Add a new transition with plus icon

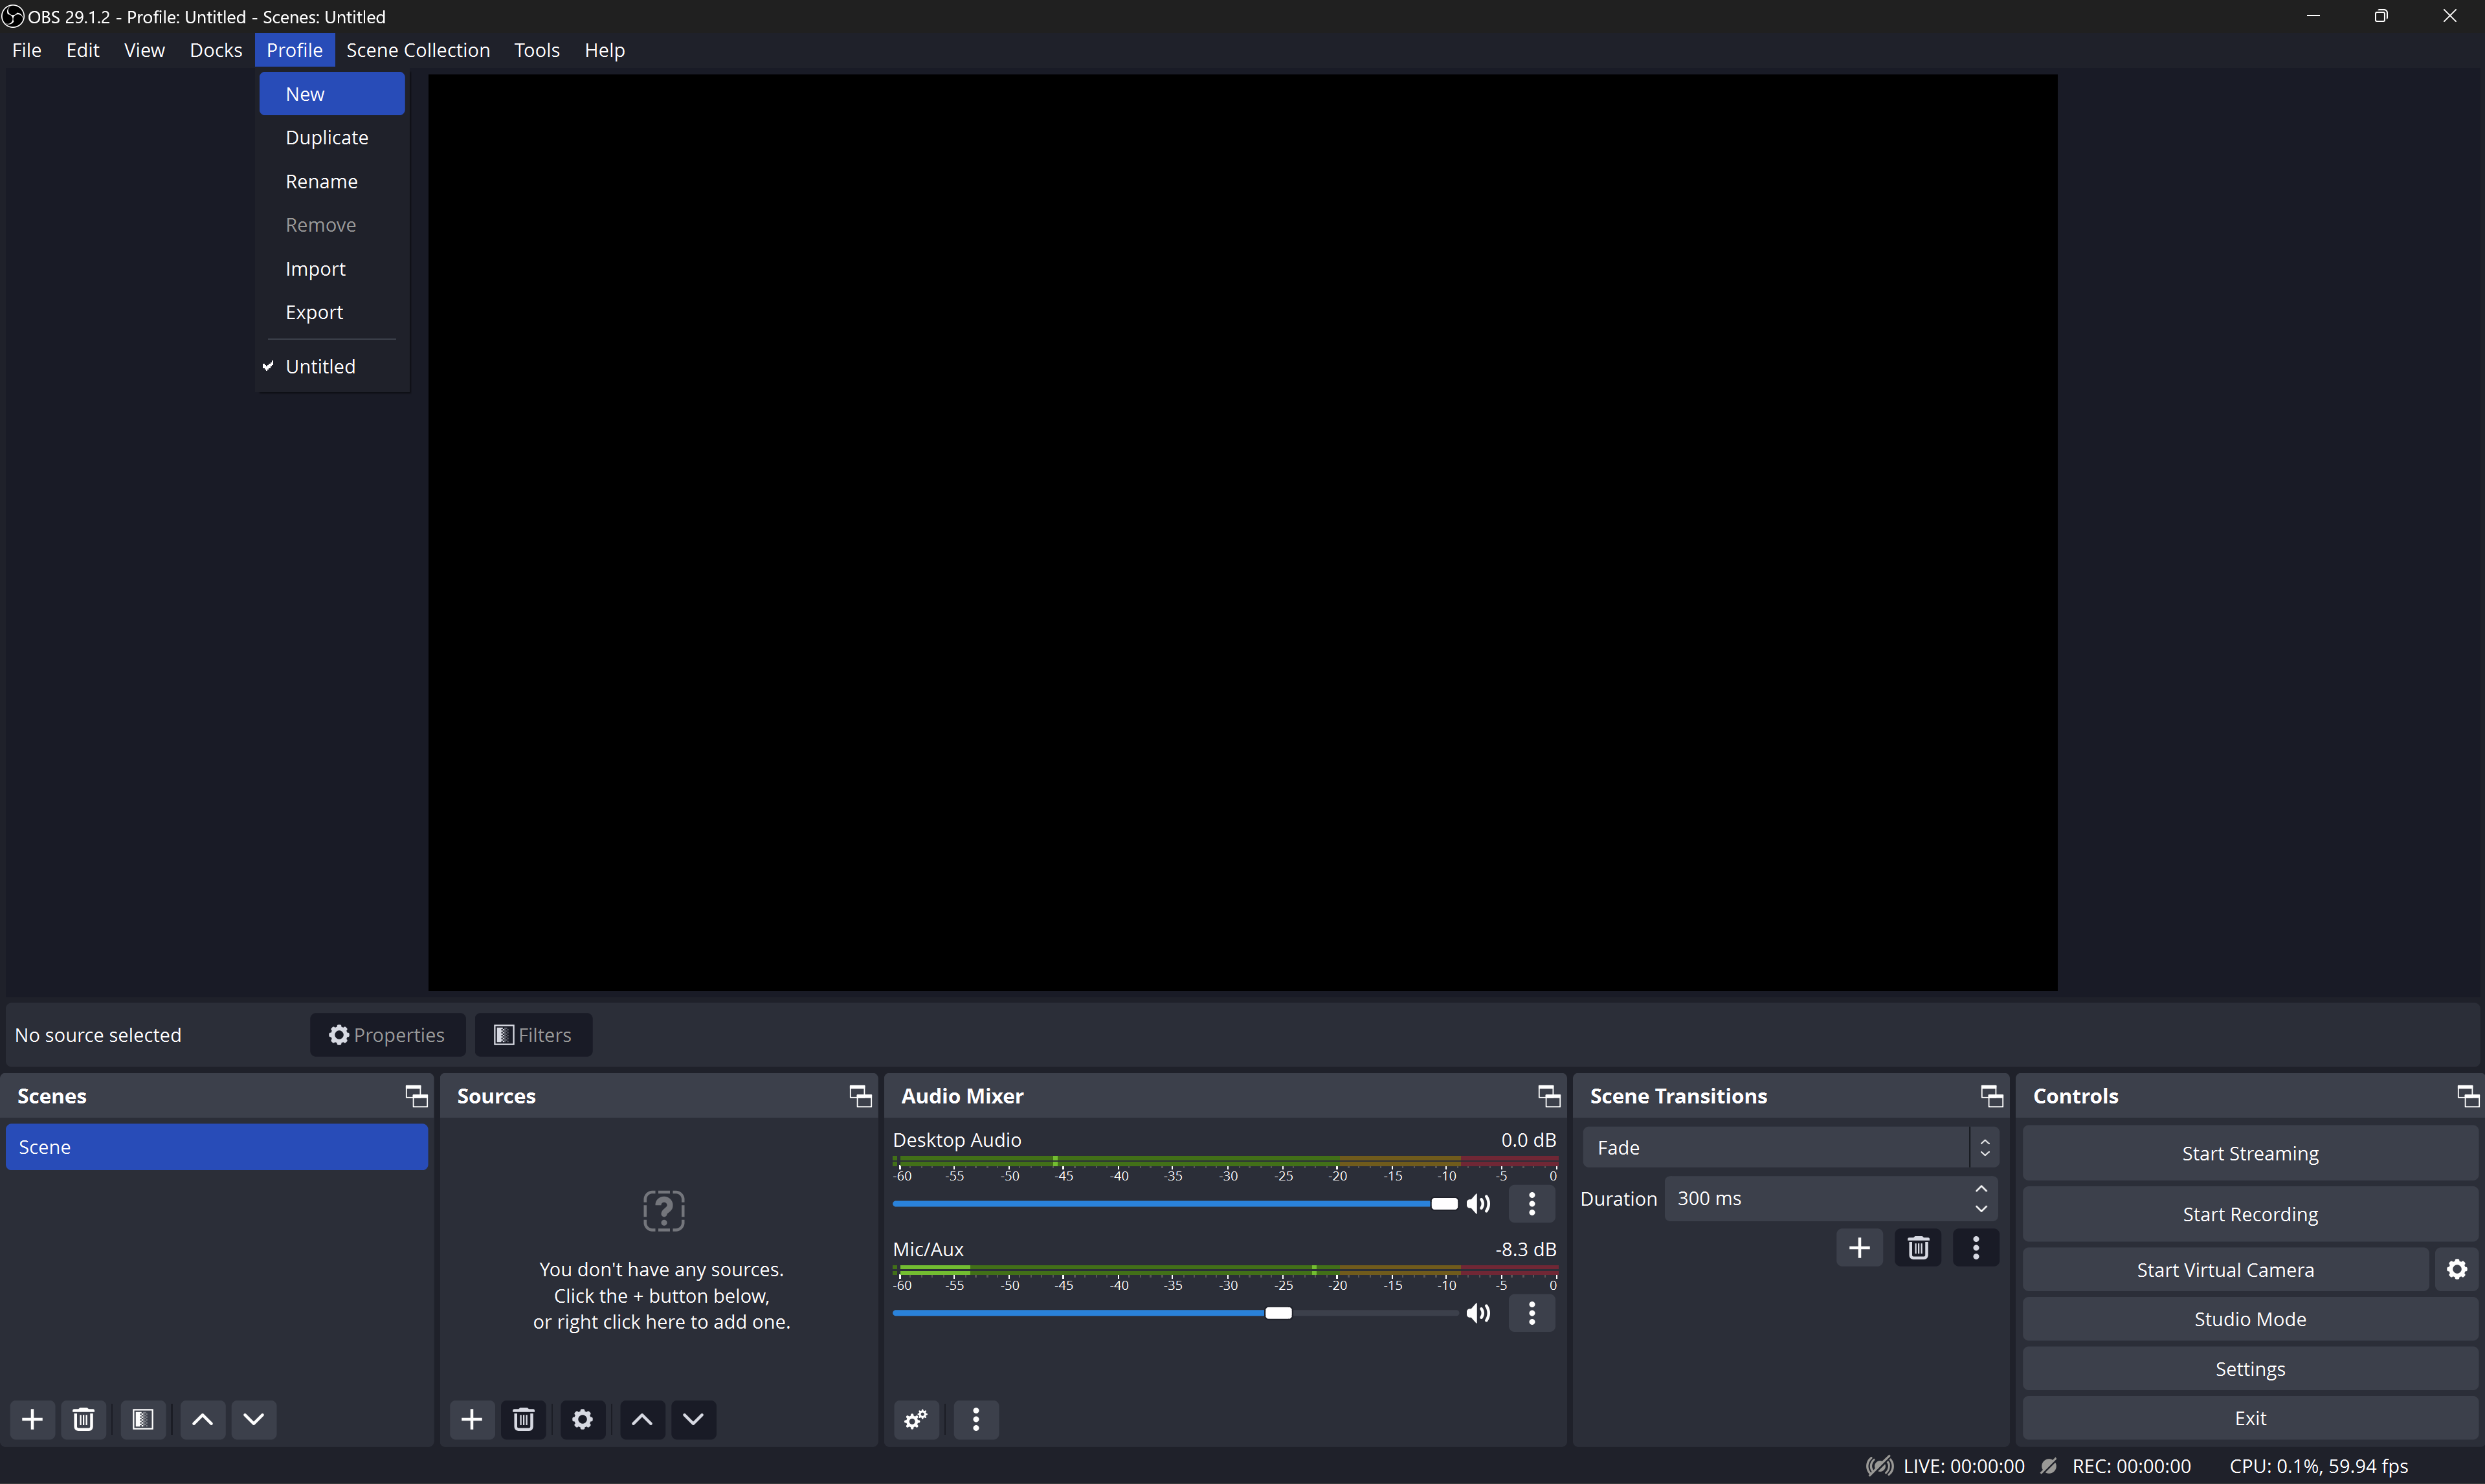coord(1859,1248)
